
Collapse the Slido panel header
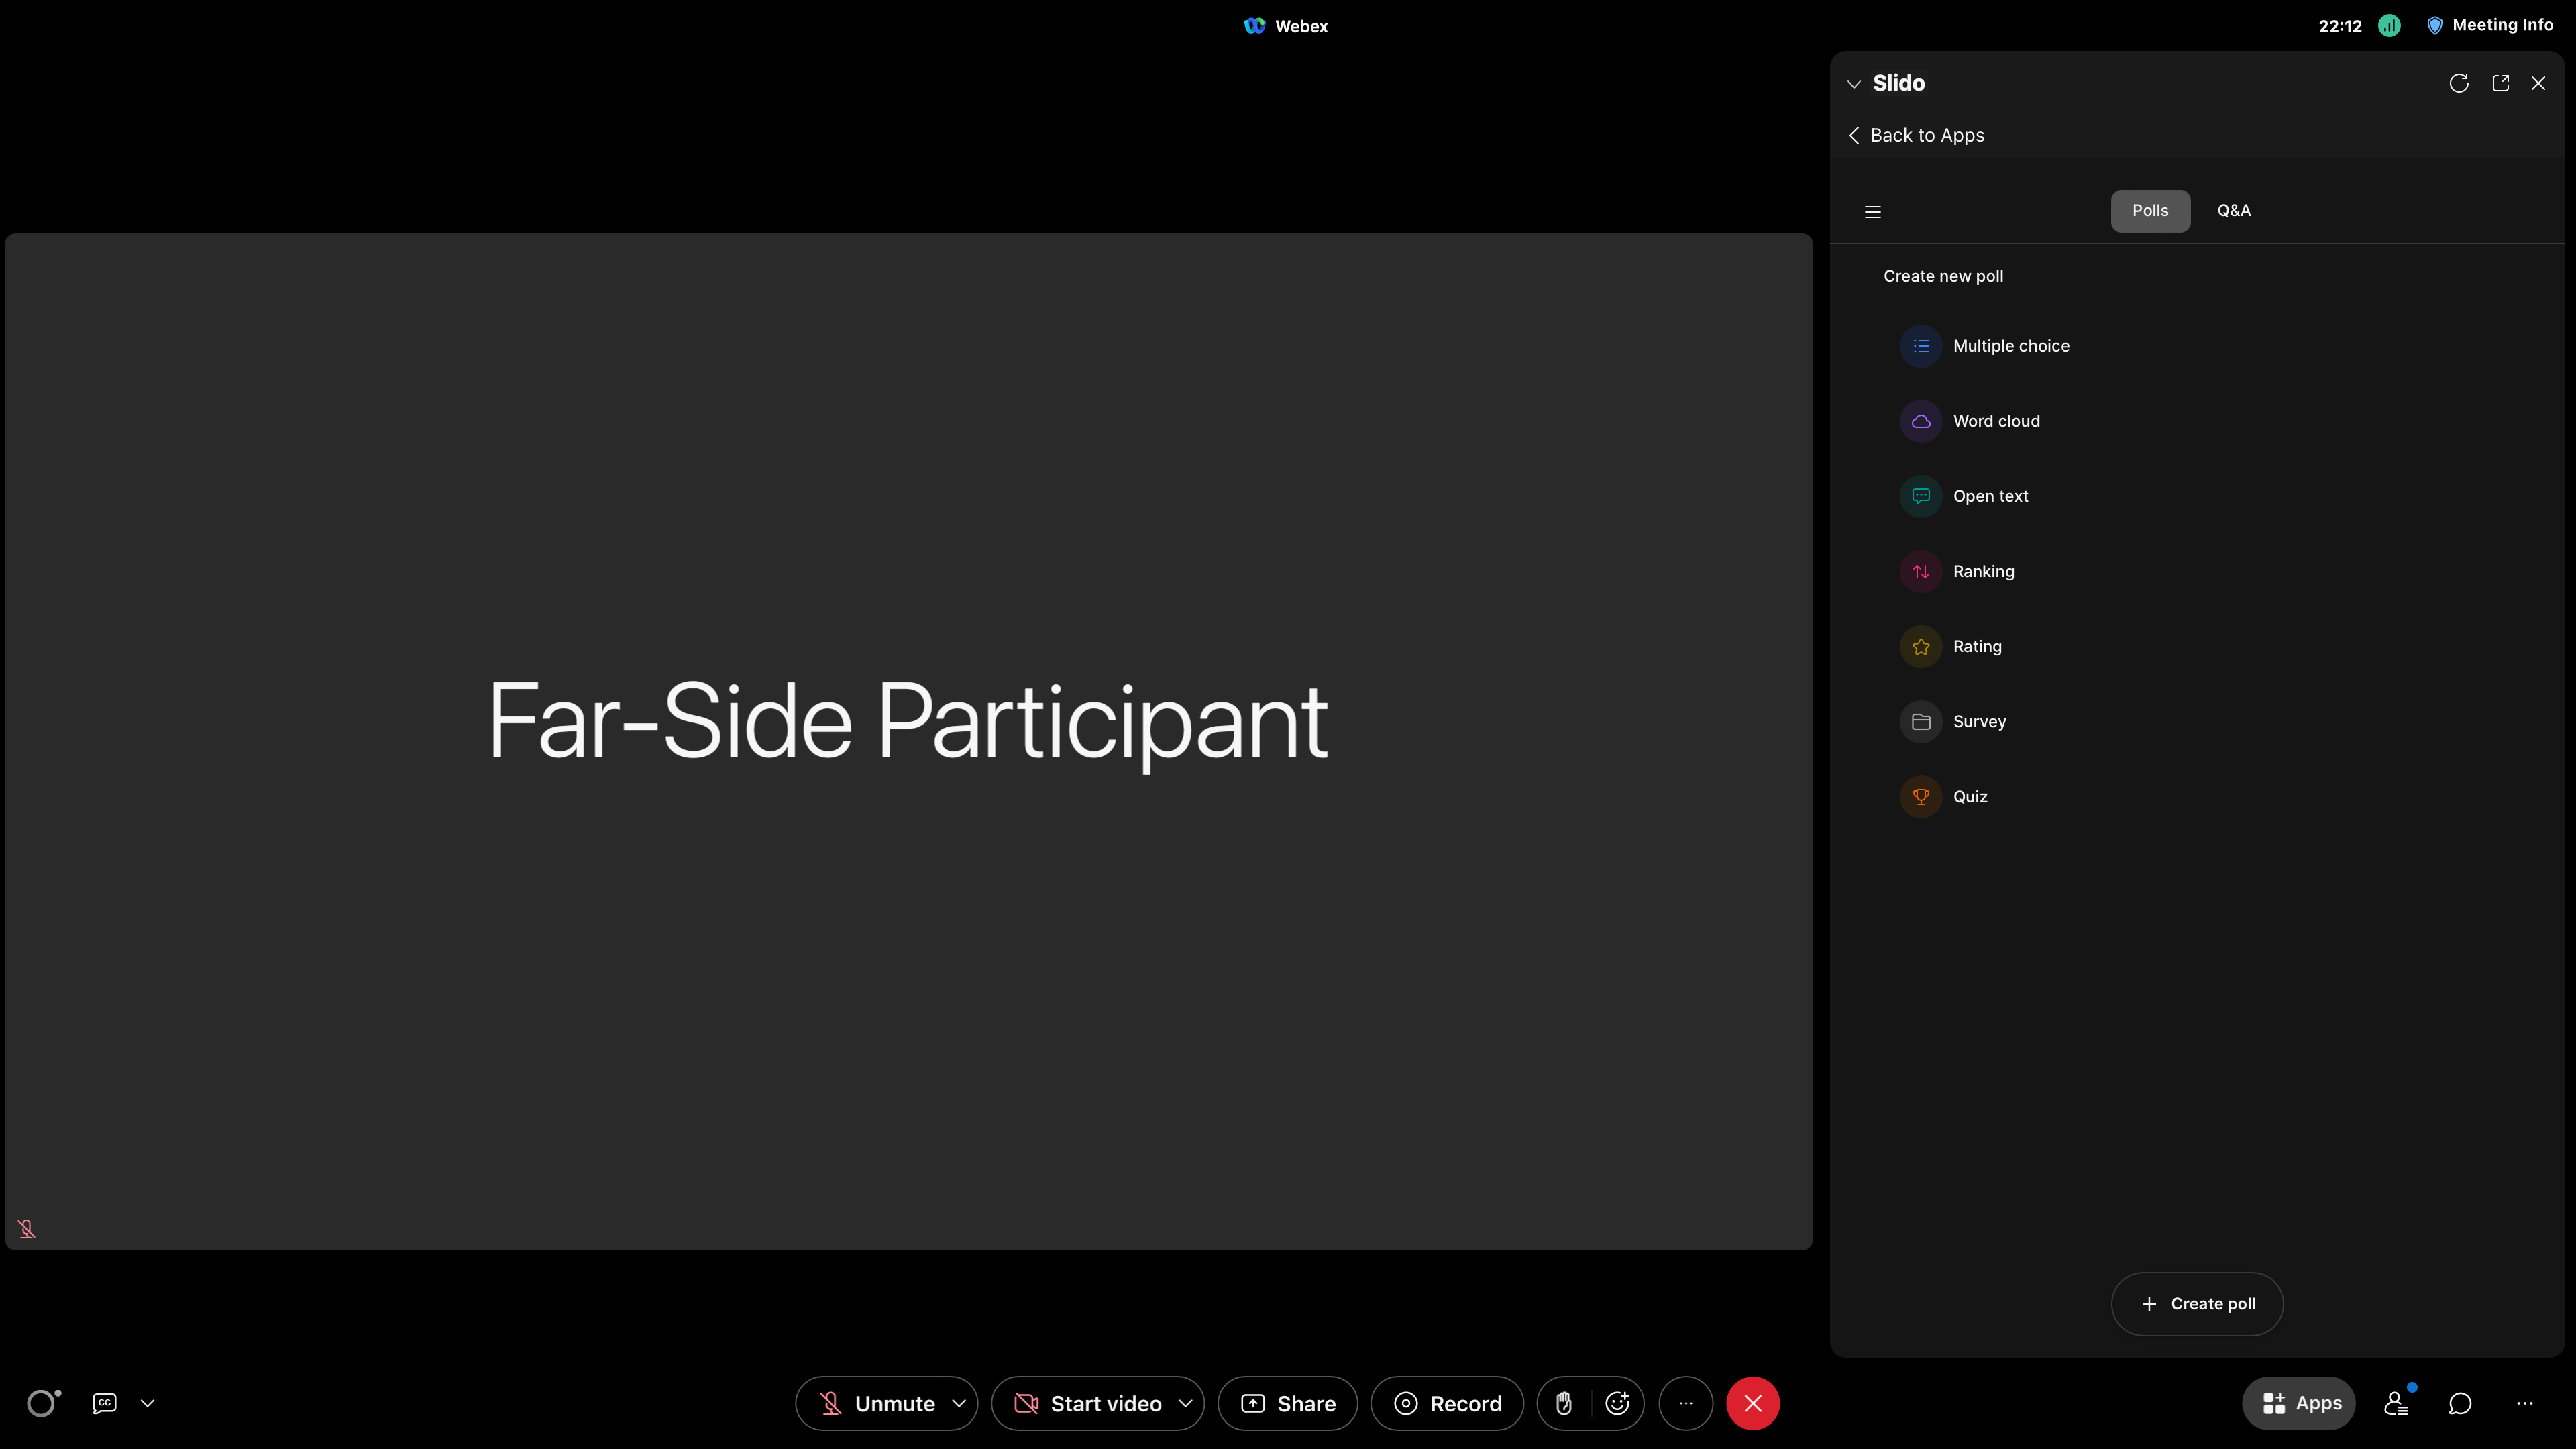click(x=1854, y=83)
